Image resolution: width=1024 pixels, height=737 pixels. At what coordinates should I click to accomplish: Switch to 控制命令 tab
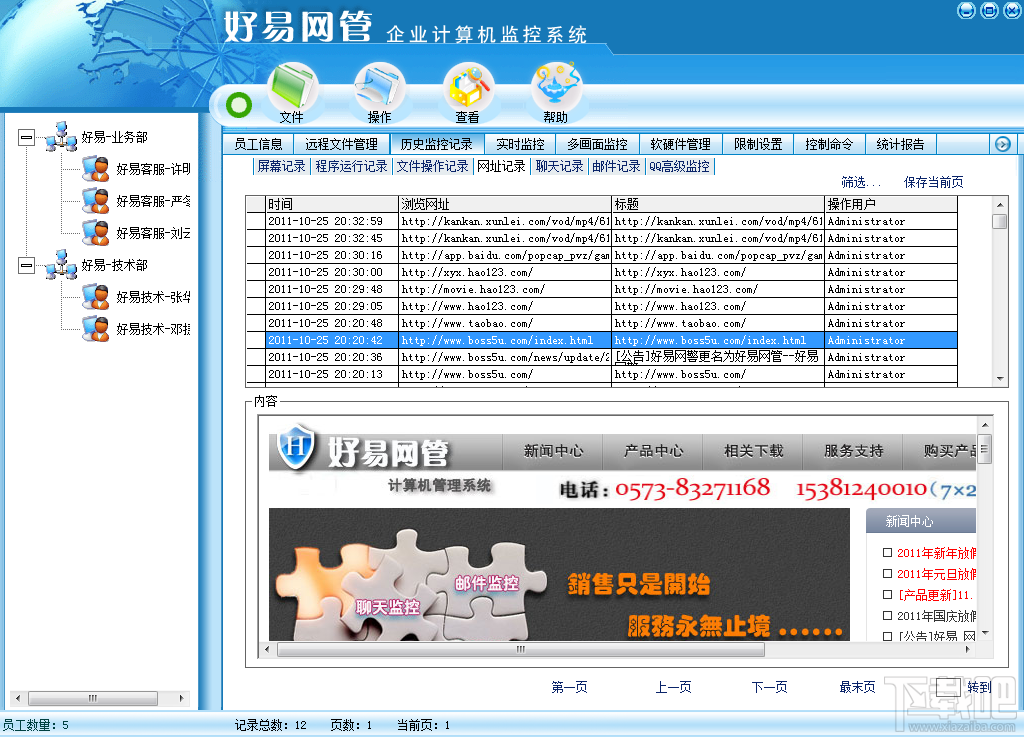[x=829, y=144]
